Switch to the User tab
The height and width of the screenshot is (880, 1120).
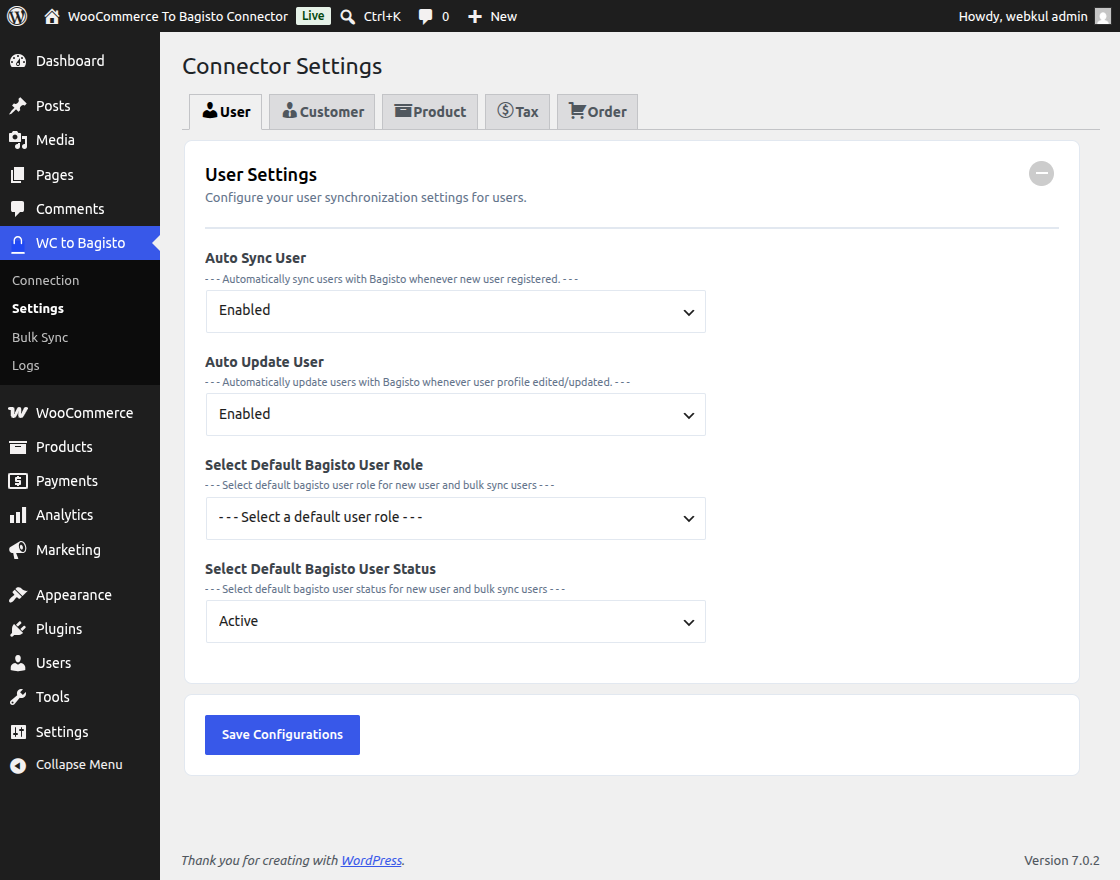(226, 111)
